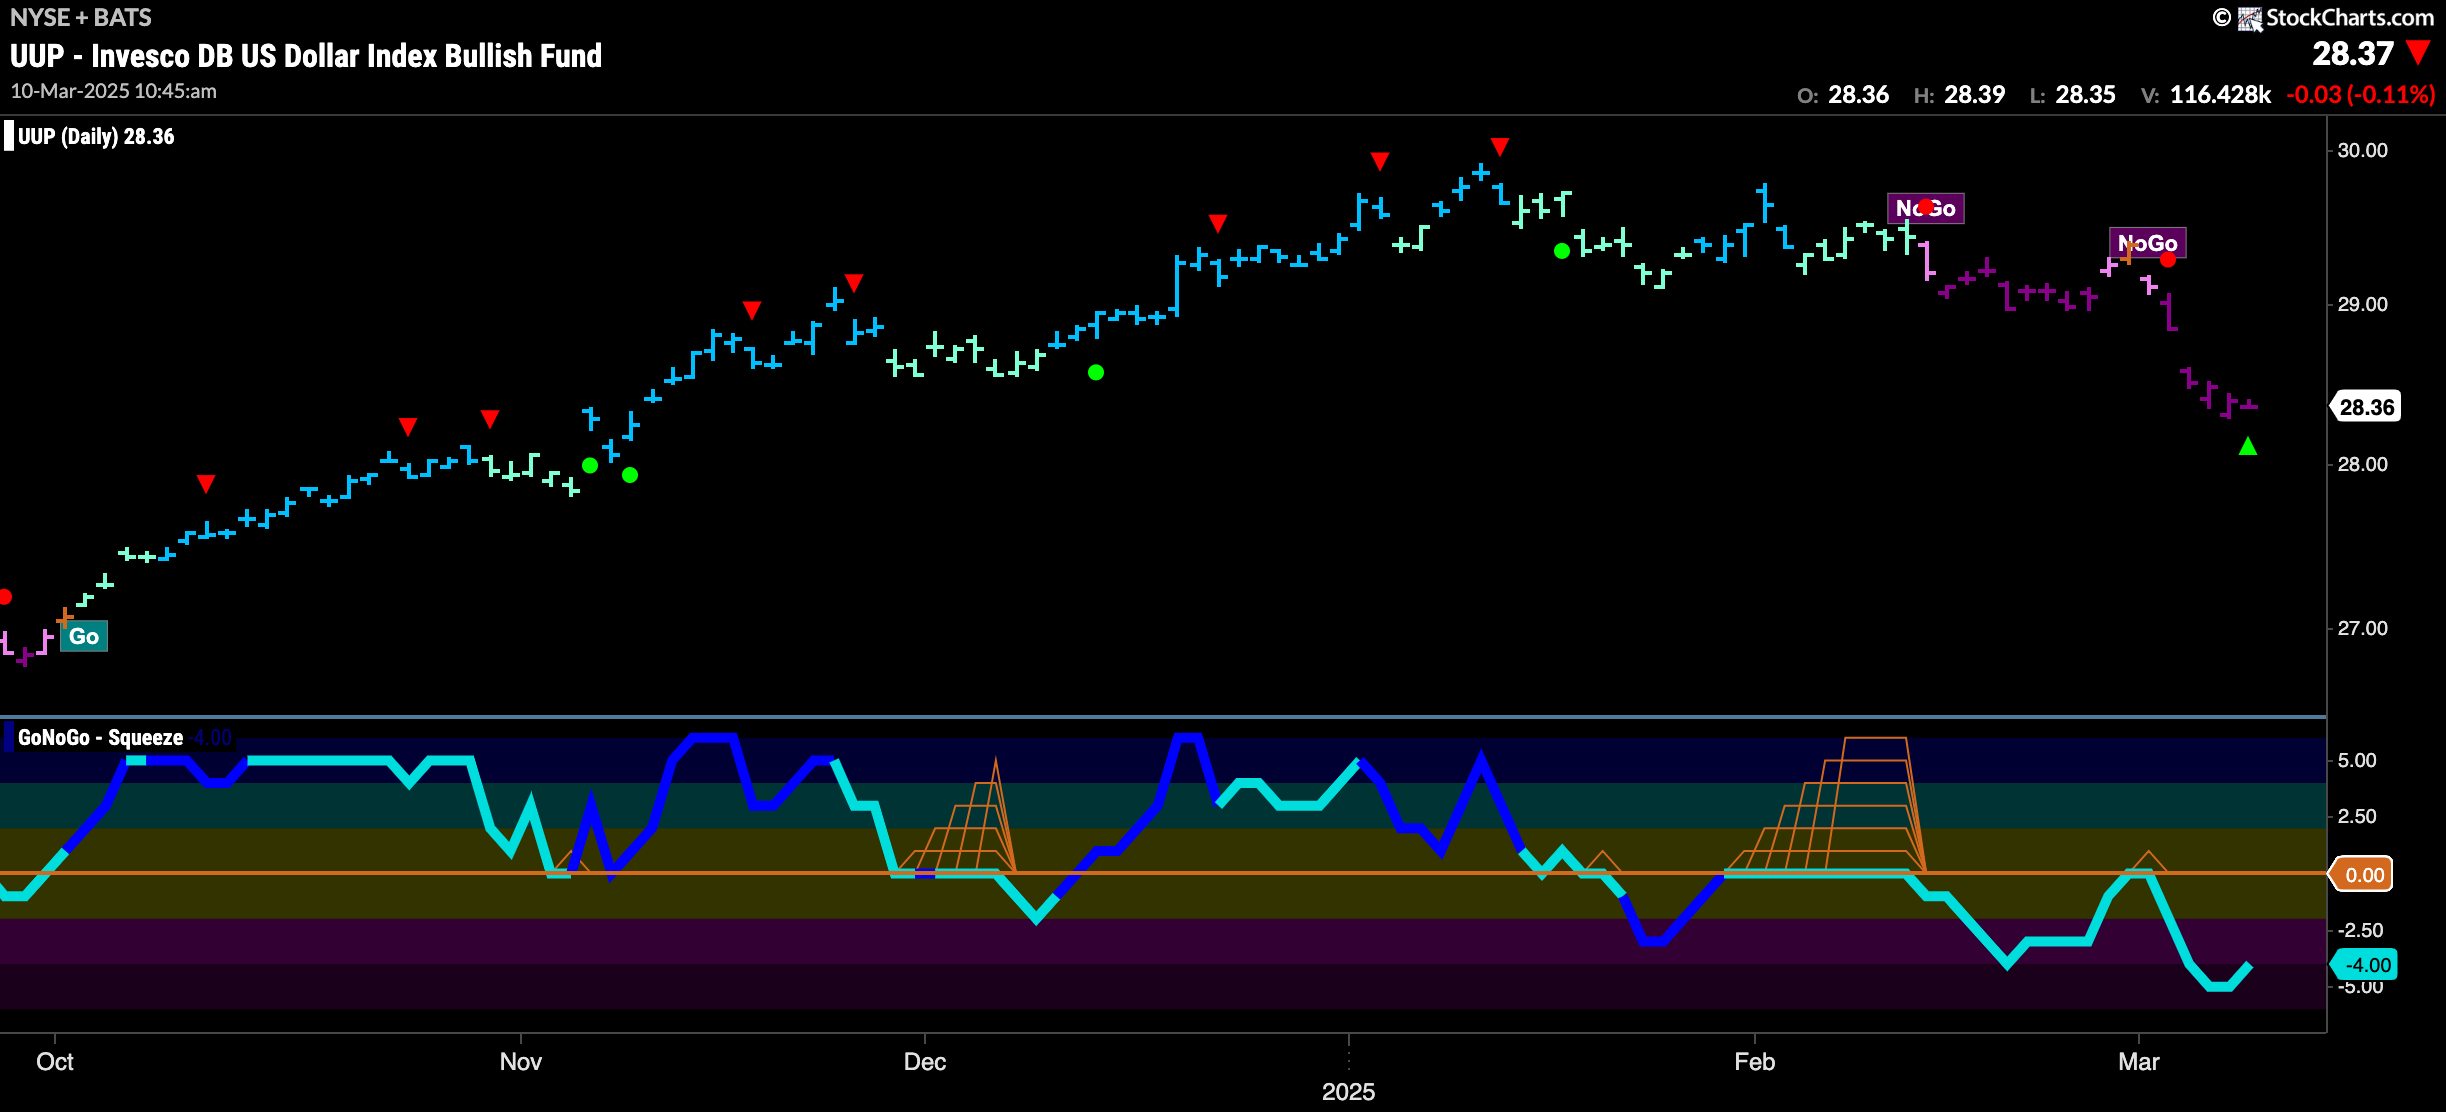Click the open price 28.36 in header
This screenshot has width=2446, height=1112.
click(x=1858, y=95)
